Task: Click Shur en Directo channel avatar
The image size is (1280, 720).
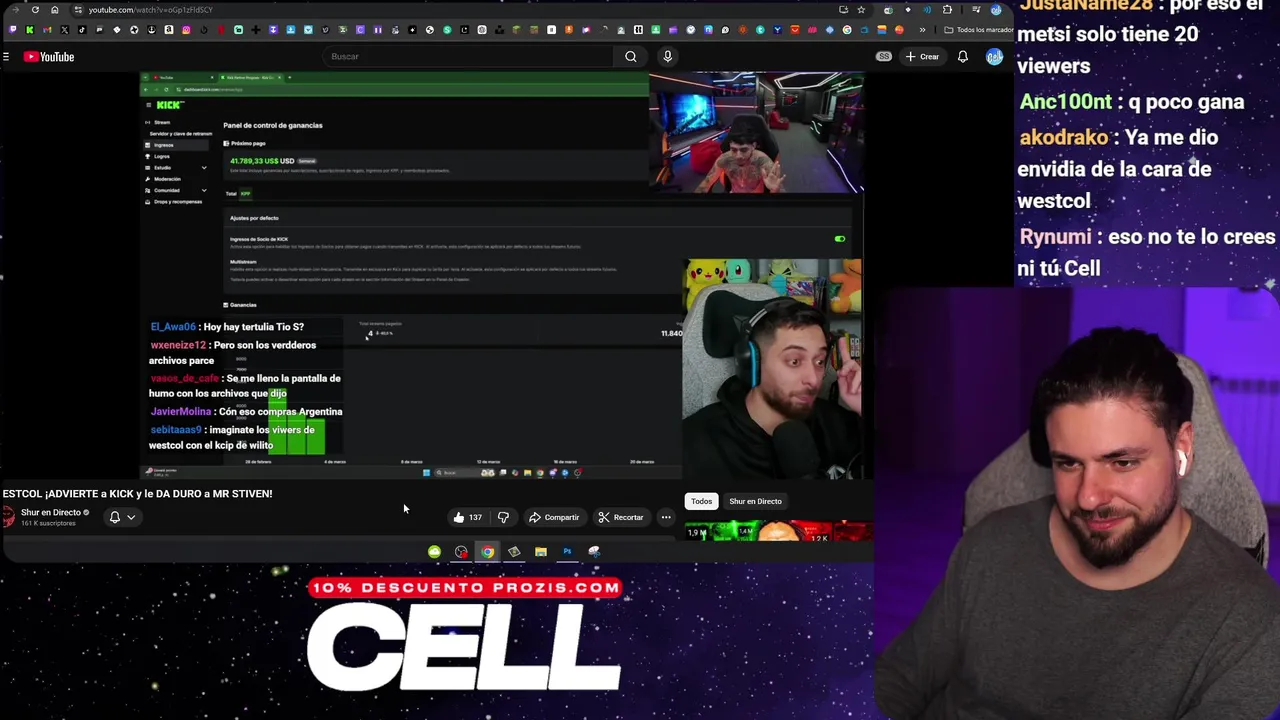Action: click(x=8, y=516)
